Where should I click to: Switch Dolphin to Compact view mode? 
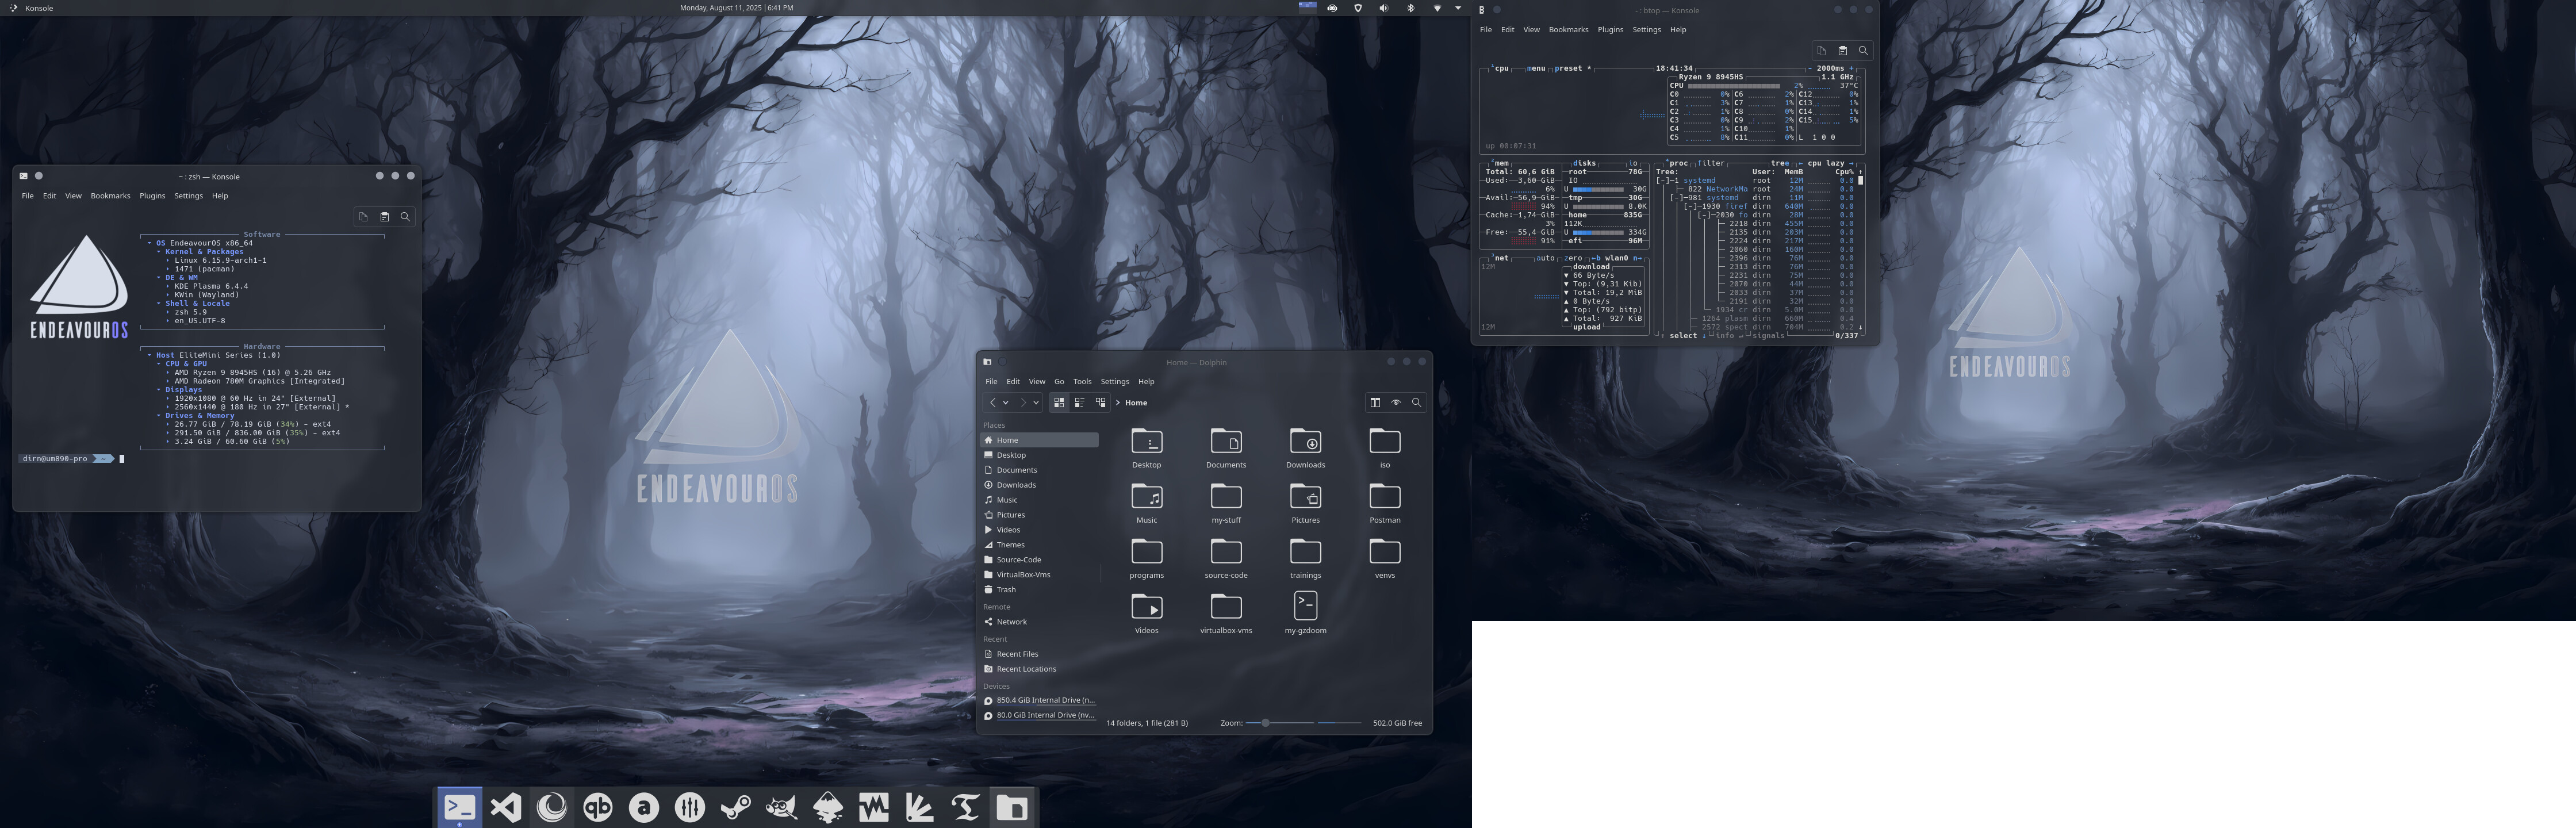[x=1080, y=403]
